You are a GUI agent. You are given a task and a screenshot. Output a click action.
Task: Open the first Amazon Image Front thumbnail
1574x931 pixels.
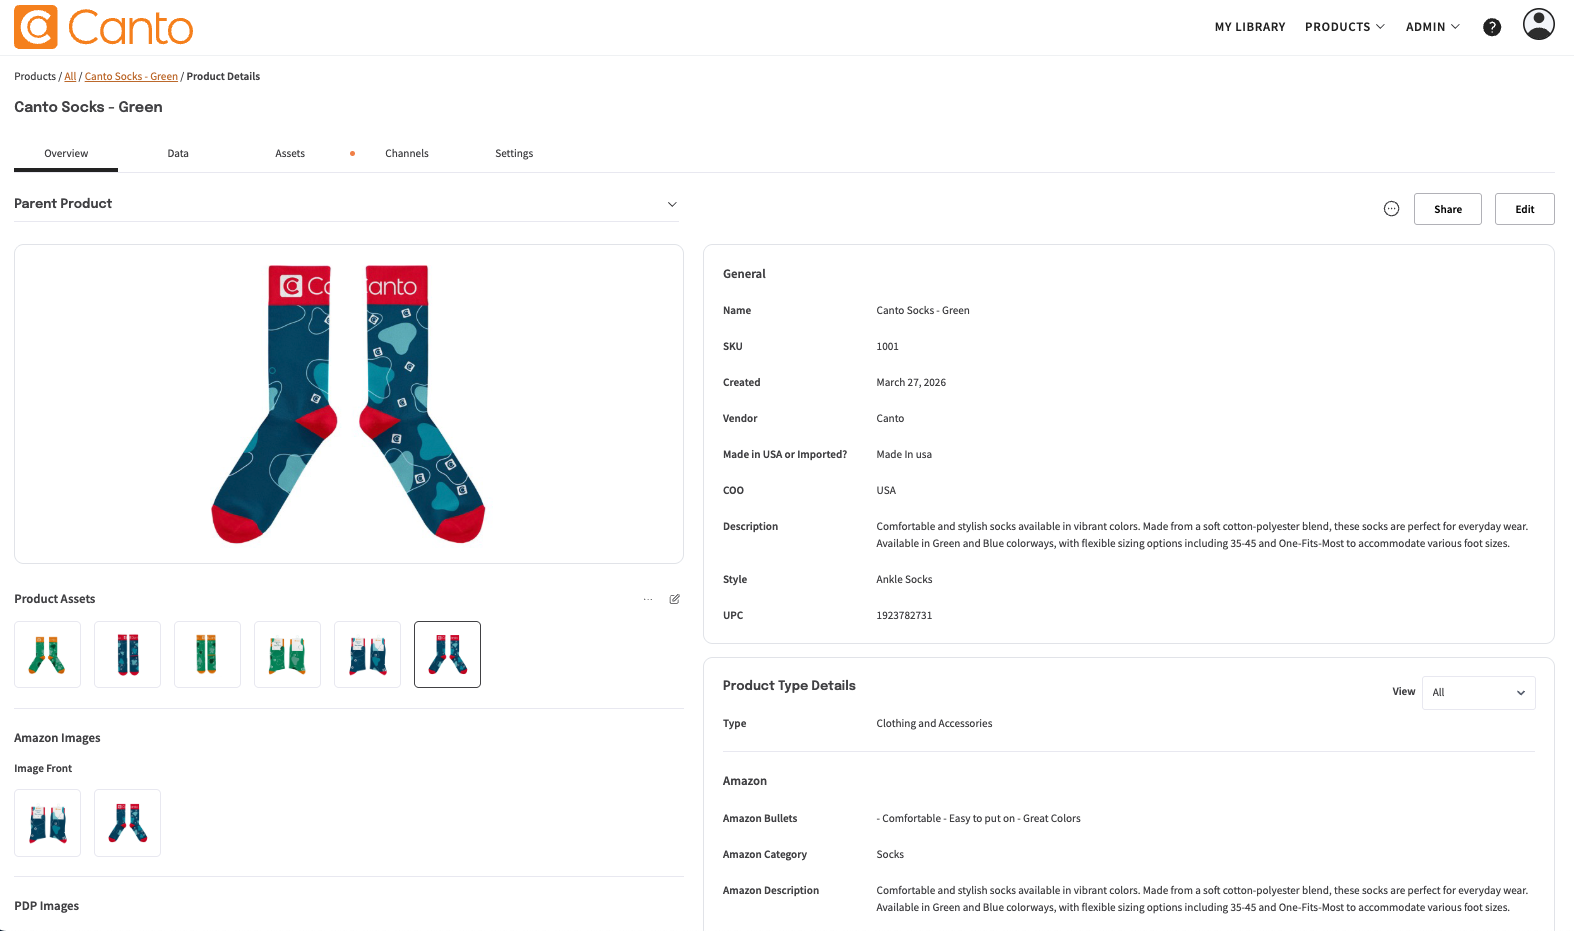47,823
